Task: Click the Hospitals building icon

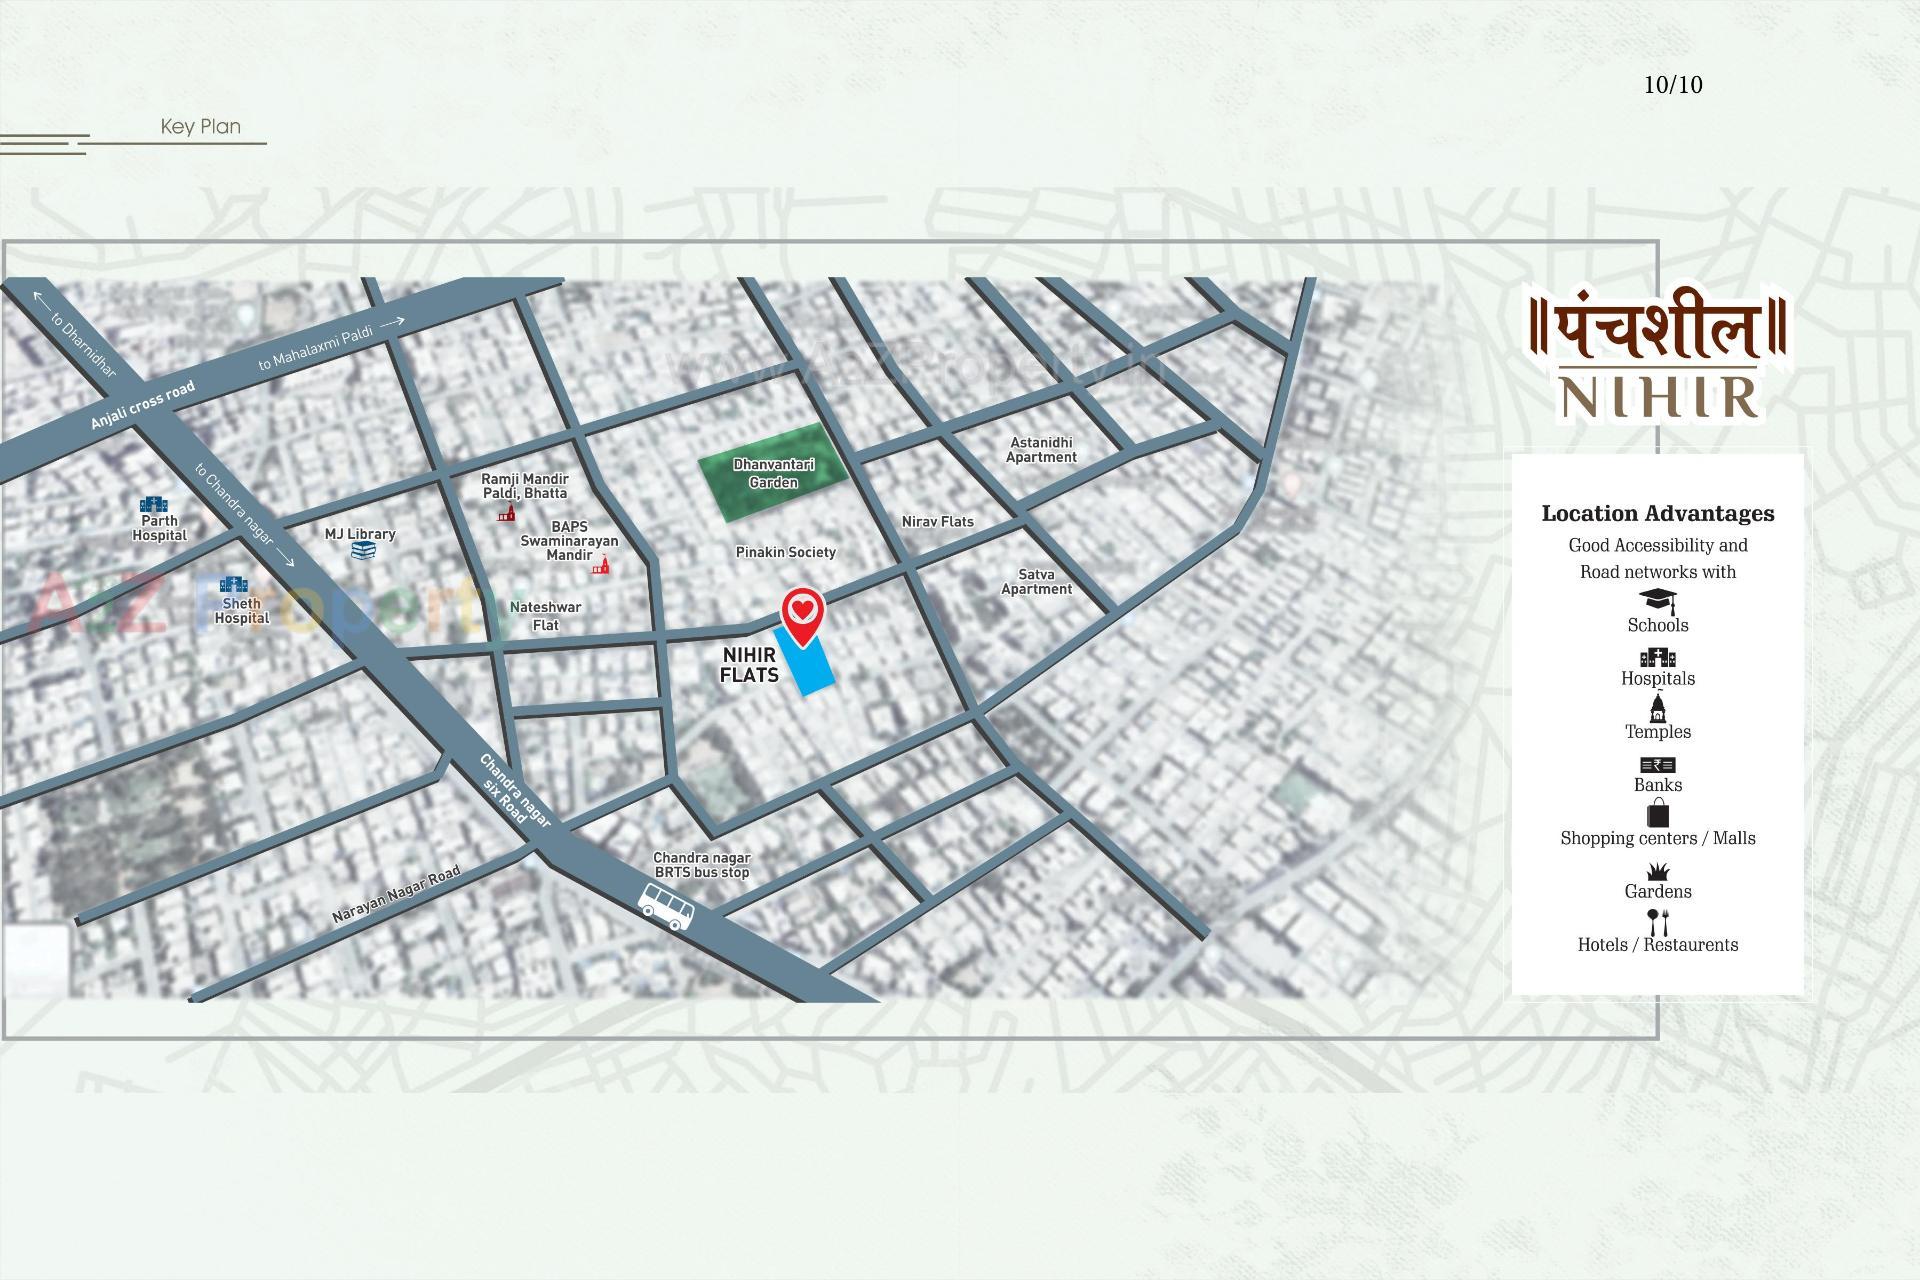Action: click(x=1658, y=656)
